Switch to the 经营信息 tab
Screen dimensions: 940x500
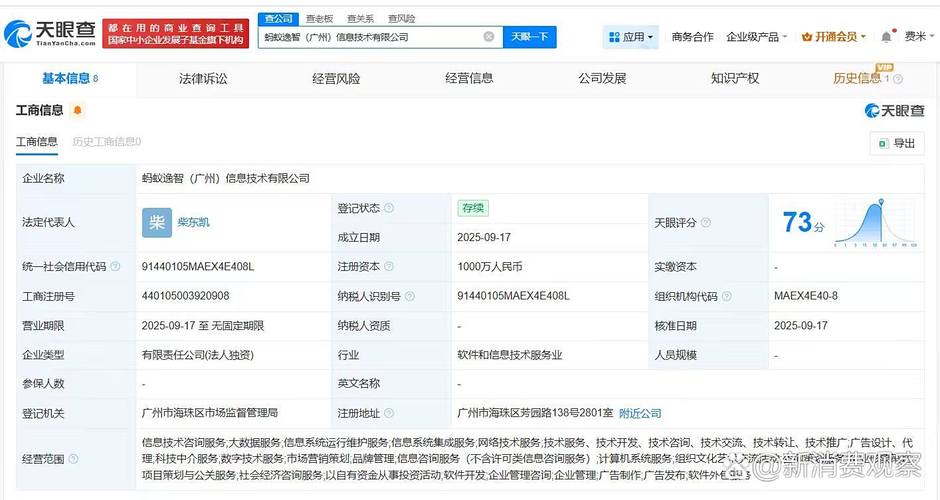[469, 79]
